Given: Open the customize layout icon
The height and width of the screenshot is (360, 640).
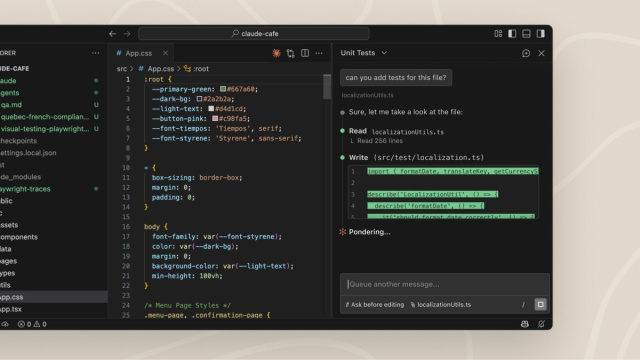Looking at the screenshot, I should click(x=498, y=33).
